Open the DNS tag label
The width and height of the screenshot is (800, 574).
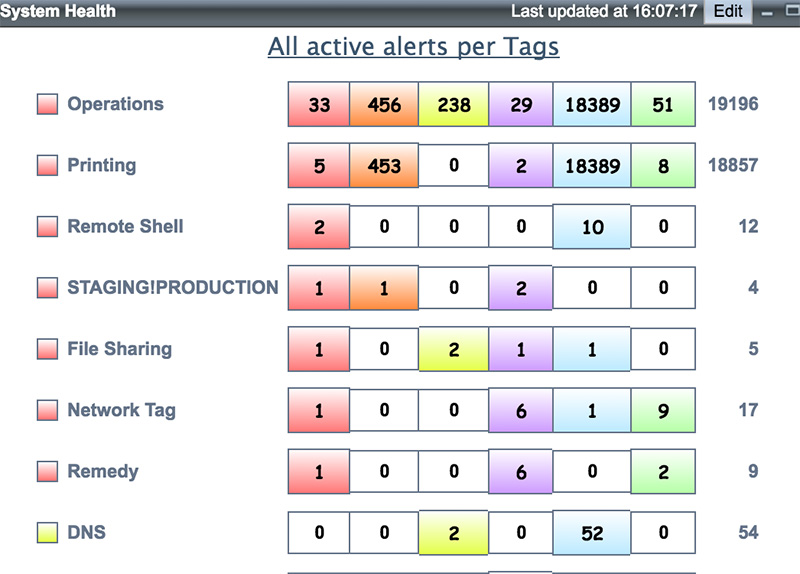(x=87, y=533)
